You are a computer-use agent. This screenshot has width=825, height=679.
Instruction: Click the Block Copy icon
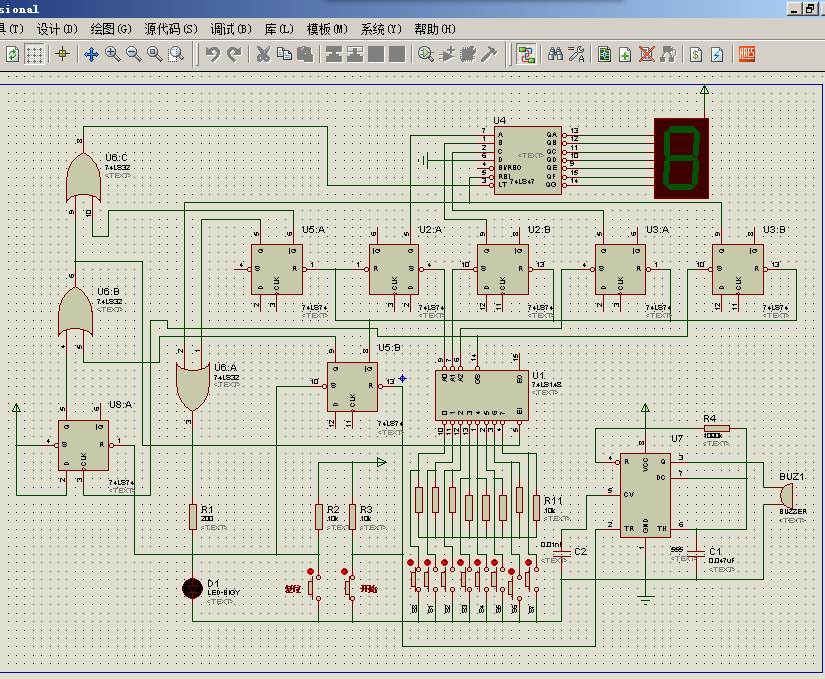click(x=334, y=54)
